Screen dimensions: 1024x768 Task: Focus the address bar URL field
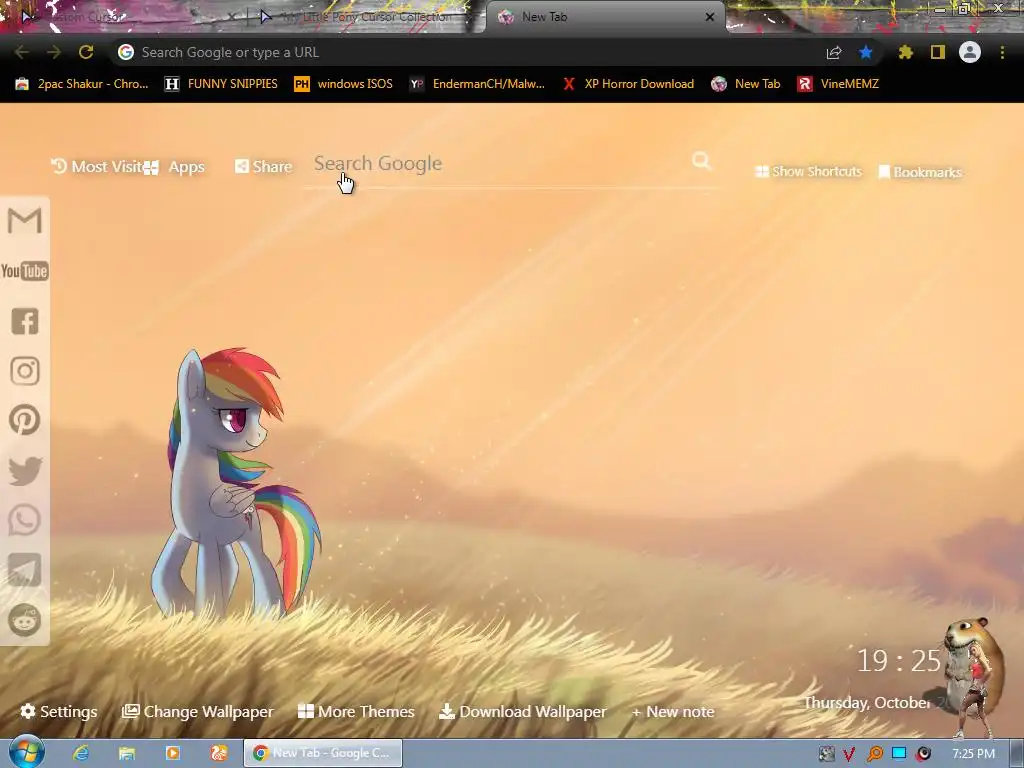point(470,52)
